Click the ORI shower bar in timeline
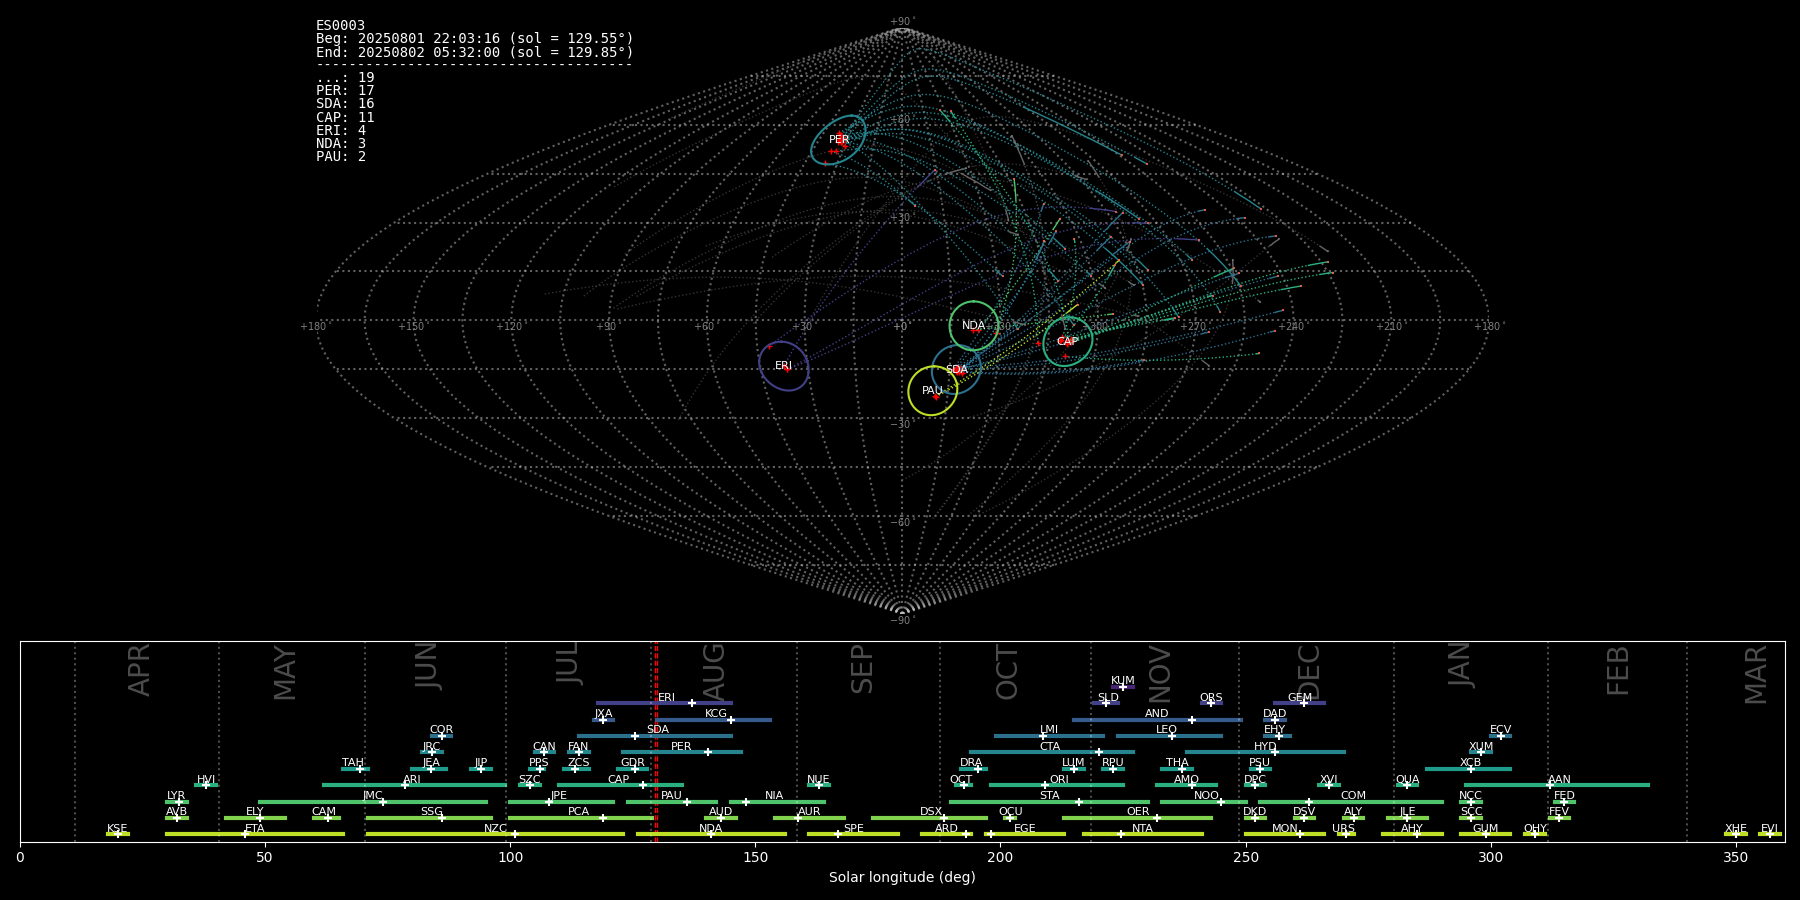Viewport: 1800px width, 900px height. pos(1057,785)
